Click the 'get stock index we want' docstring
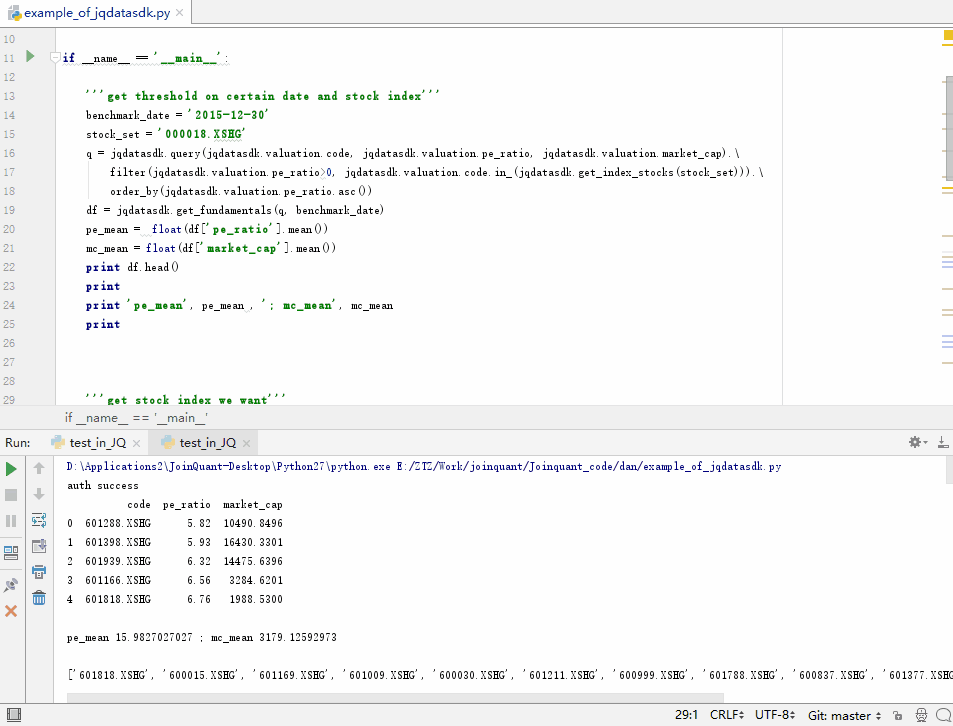 coord(185,400)
